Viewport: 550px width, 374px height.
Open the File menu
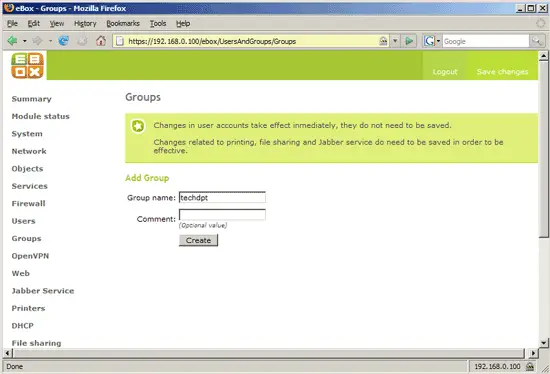pyautogui.click(x=12, y=24)
